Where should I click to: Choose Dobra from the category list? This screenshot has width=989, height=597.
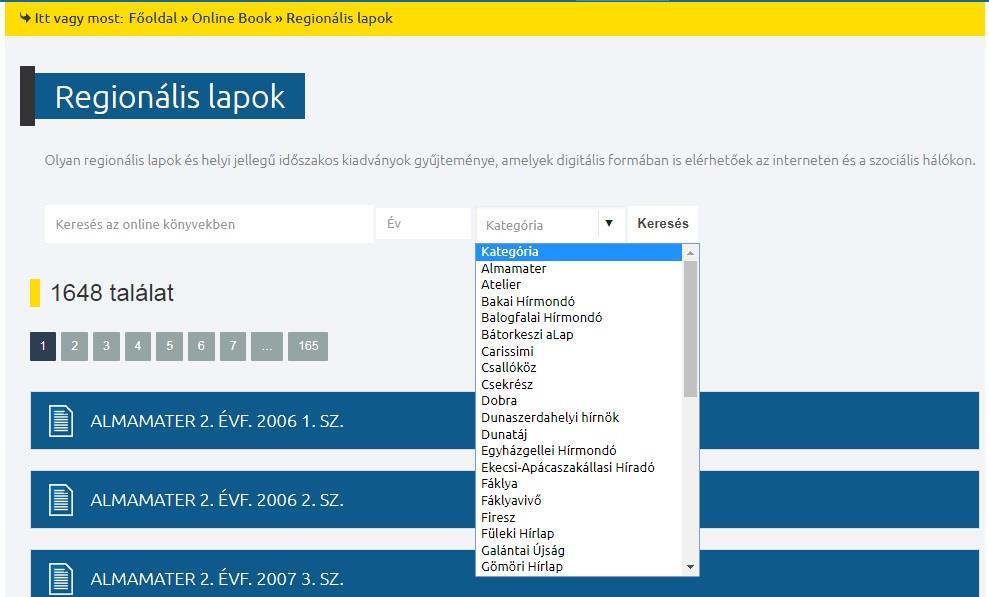click(x=579, y=401)
